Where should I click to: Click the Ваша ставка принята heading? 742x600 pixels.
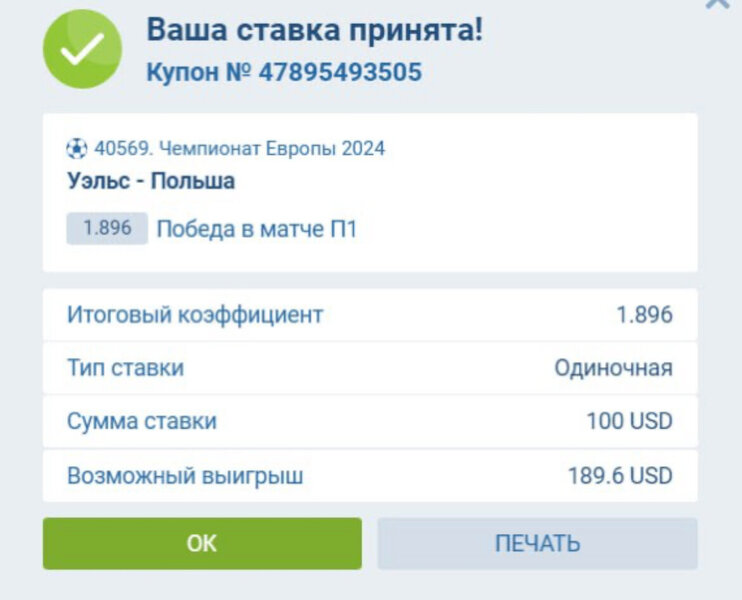click(x=314, y=30)
